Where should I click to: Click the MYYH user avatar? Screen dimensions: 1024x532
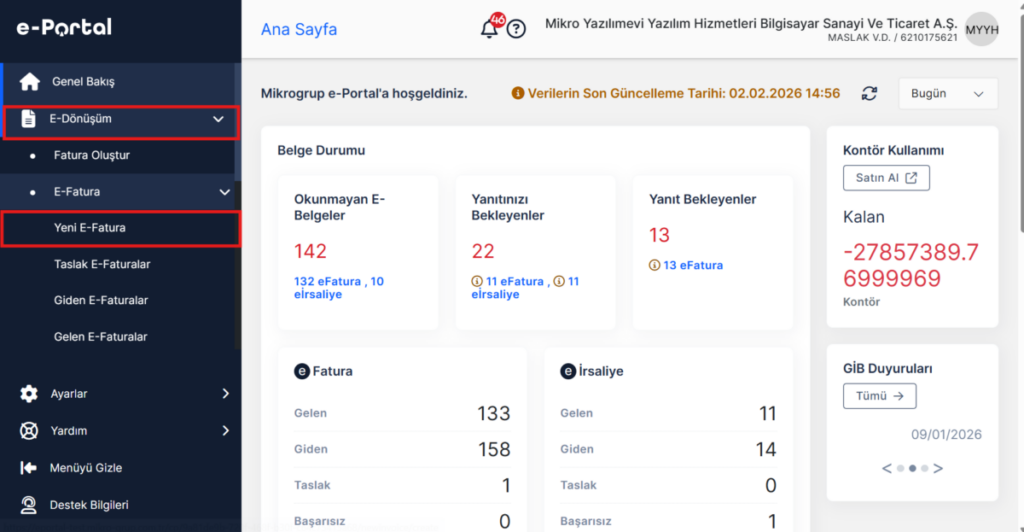(982, 29)
